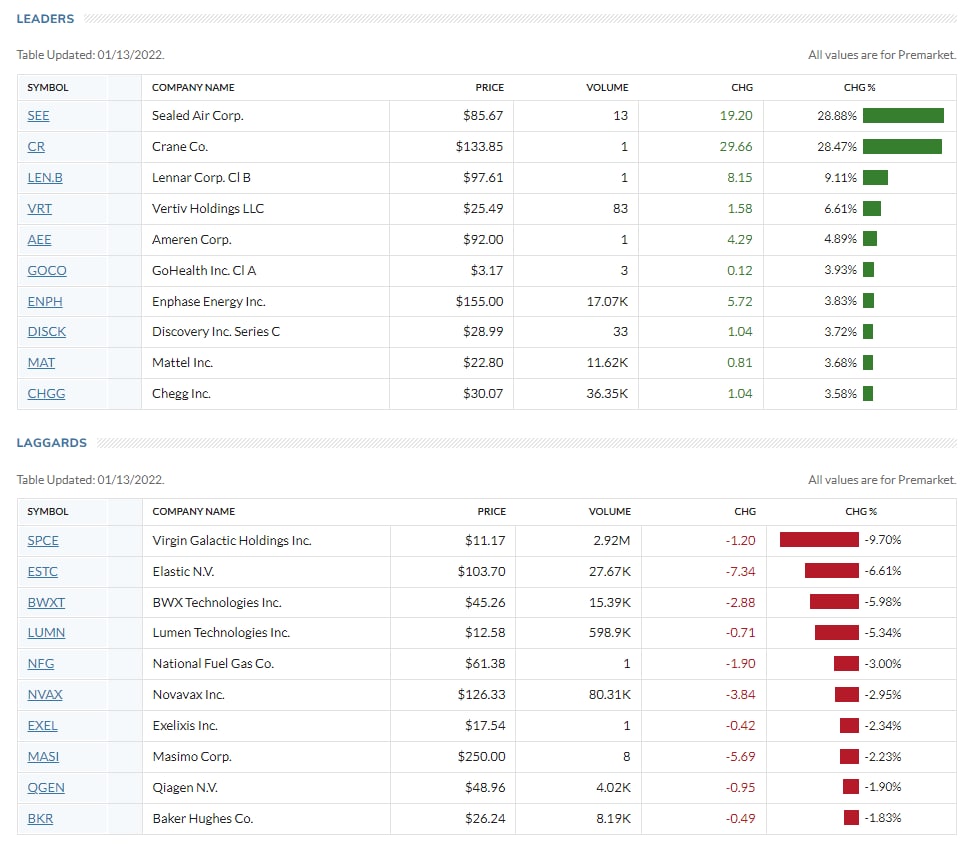The height and width of the screenshot is (845, 972).
Task: Open the SEE ticker symbol link
Action: click(38, 116)
